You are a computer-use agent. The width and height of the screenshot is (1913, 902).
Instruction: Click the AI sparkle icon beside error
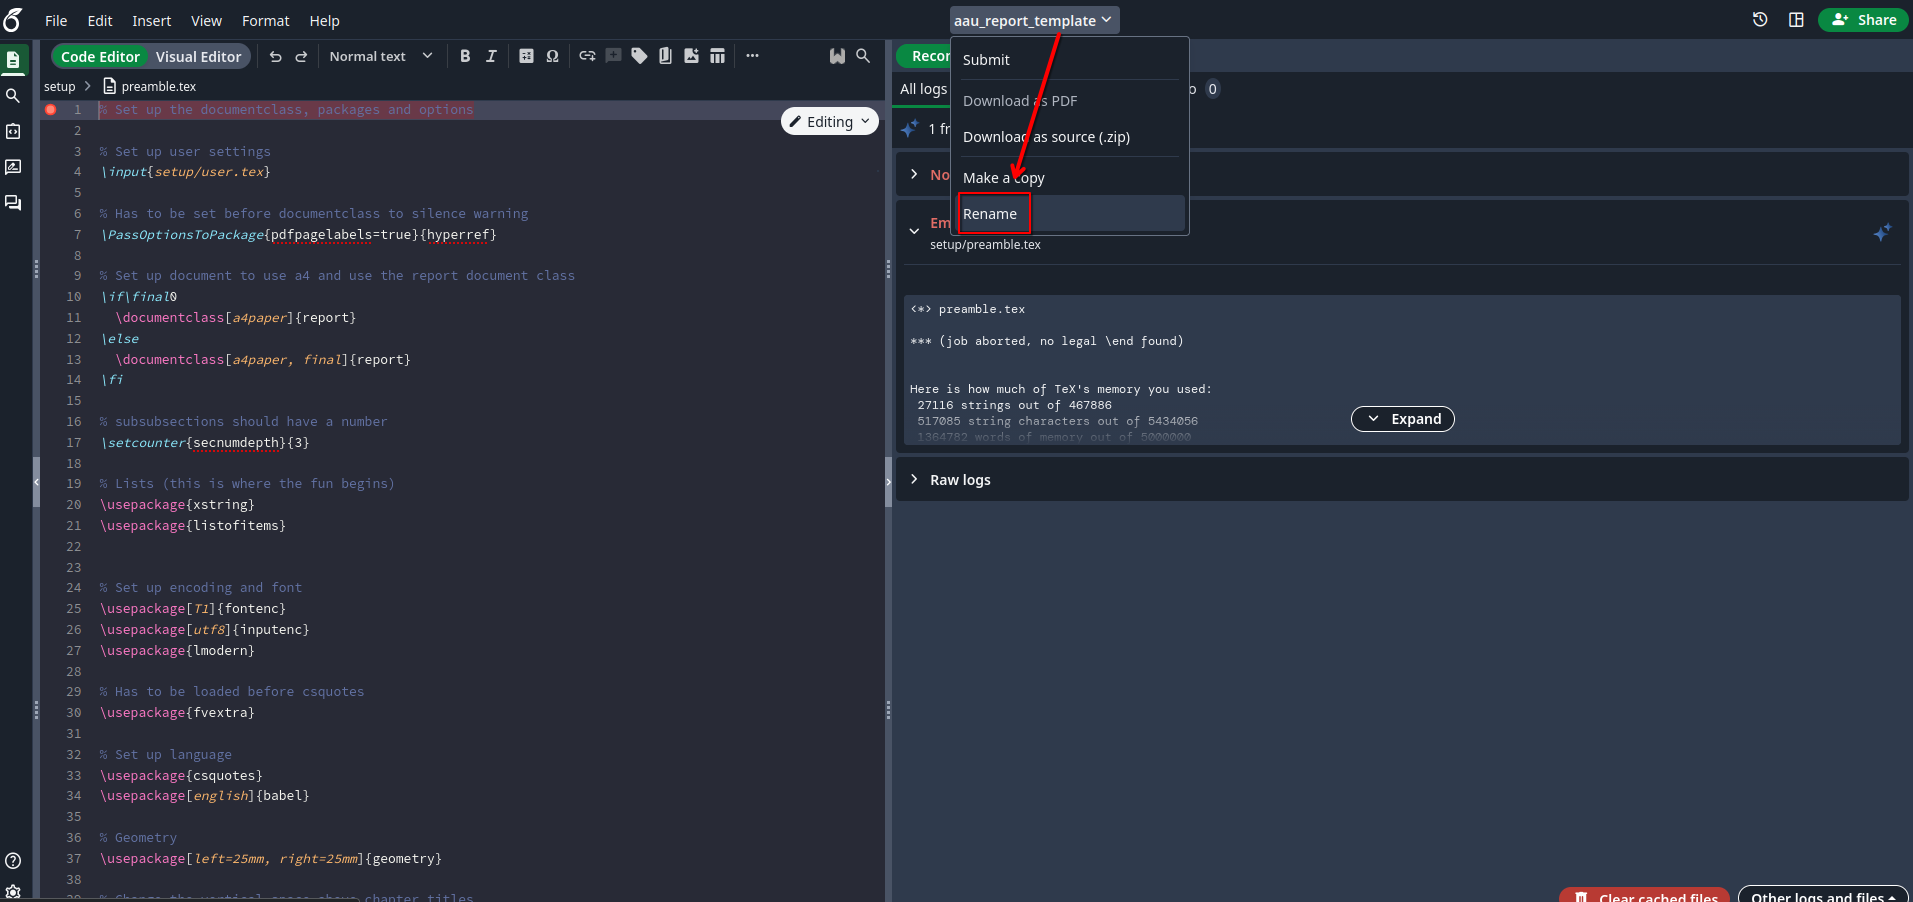coord(1882,233)
